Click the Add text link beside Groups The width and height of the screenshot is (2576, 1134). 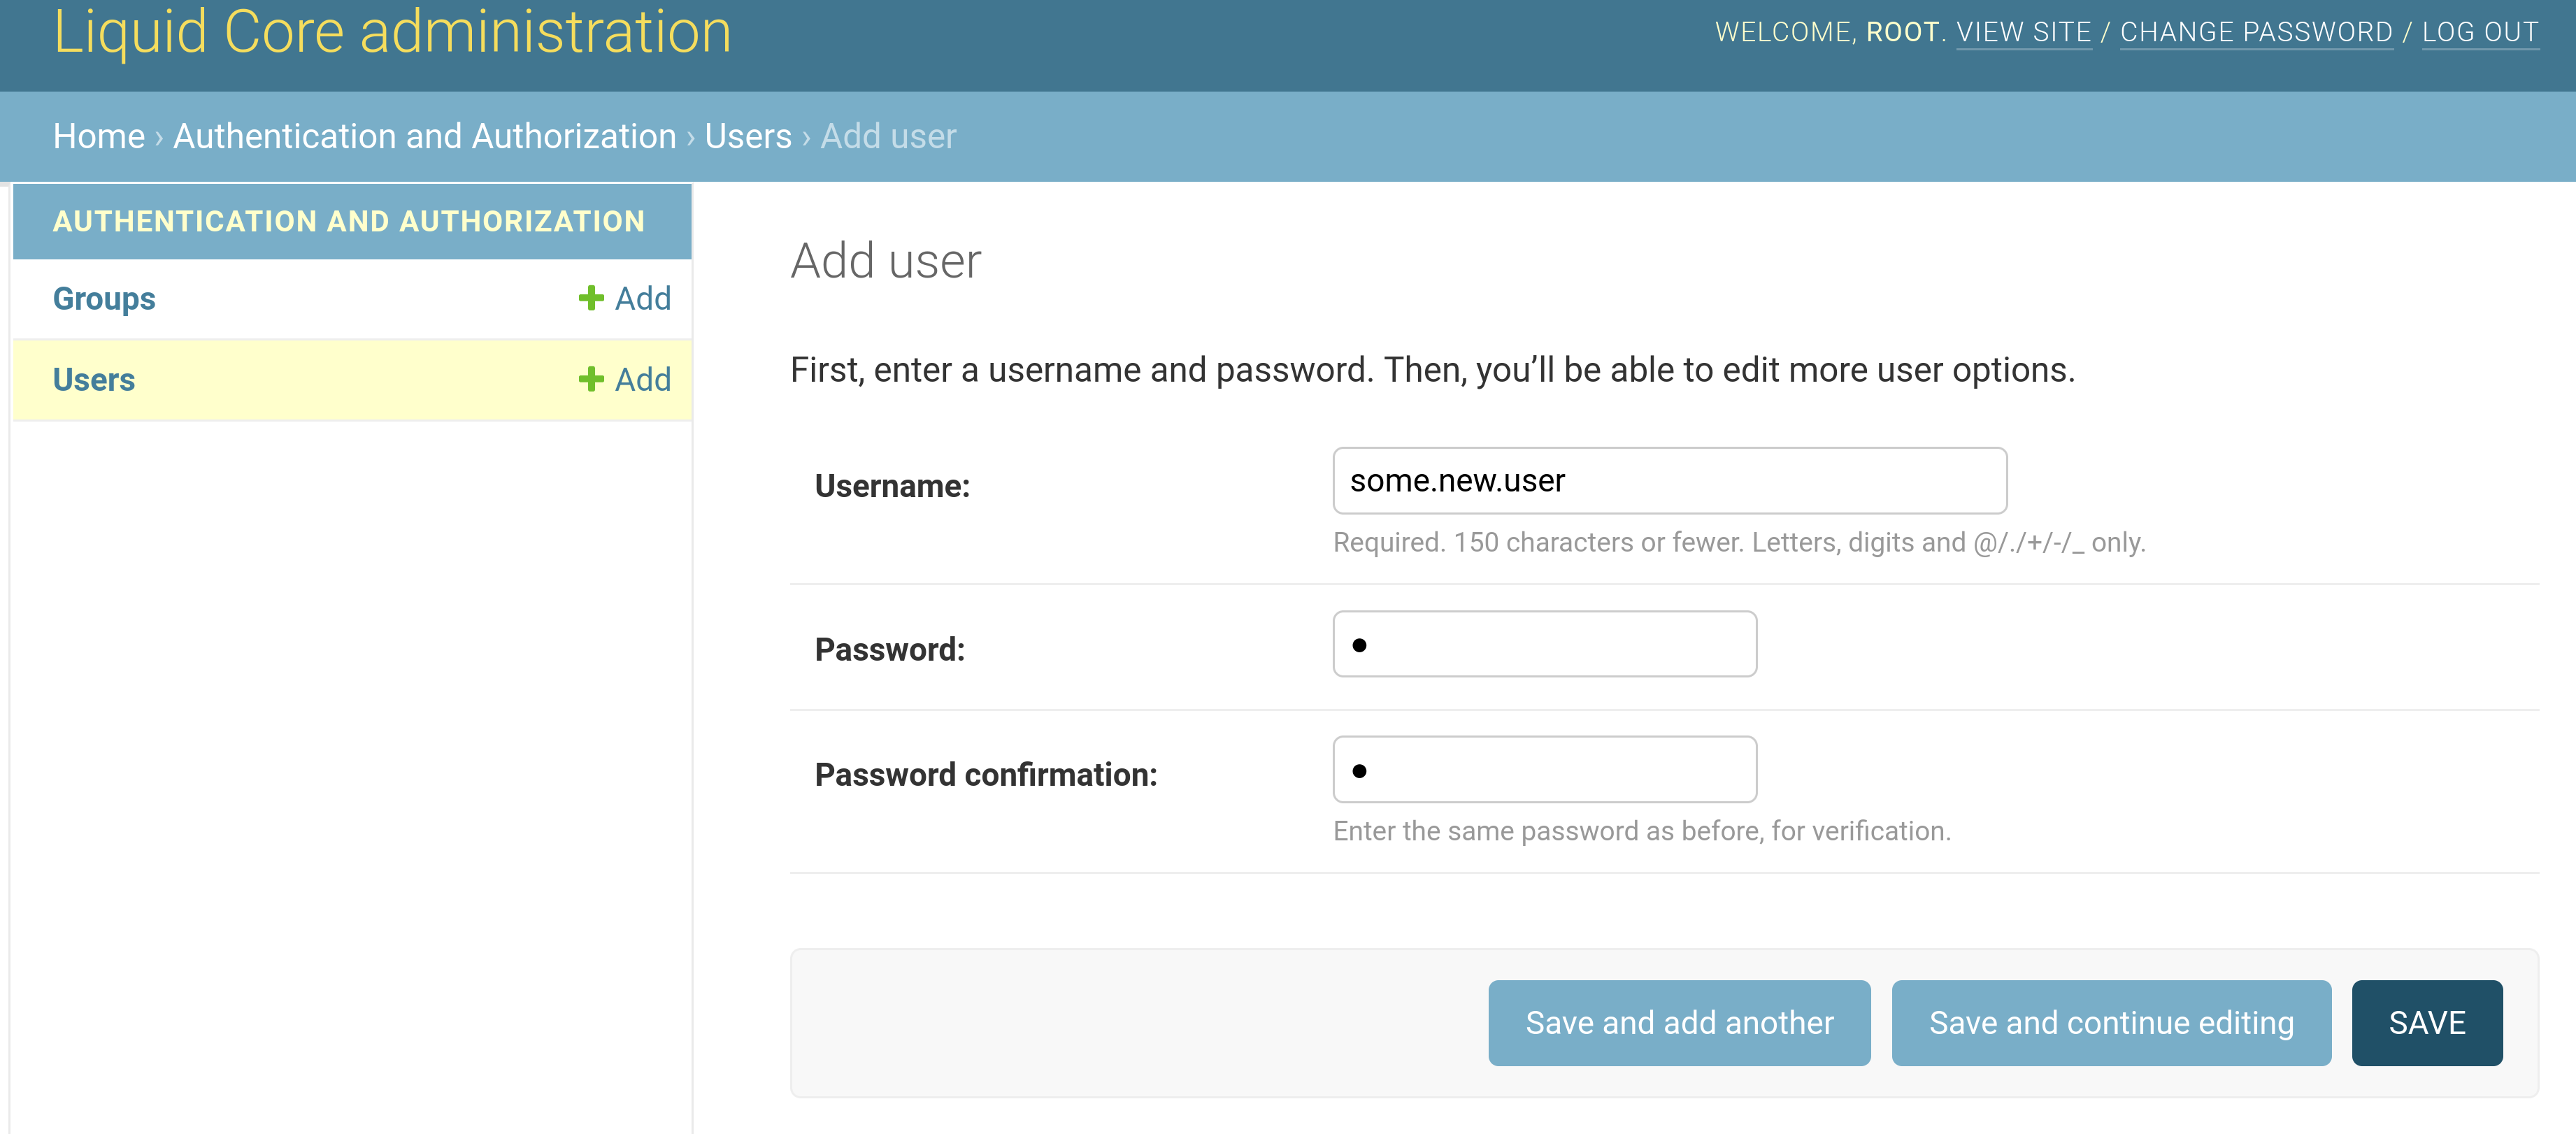point(643,298)
